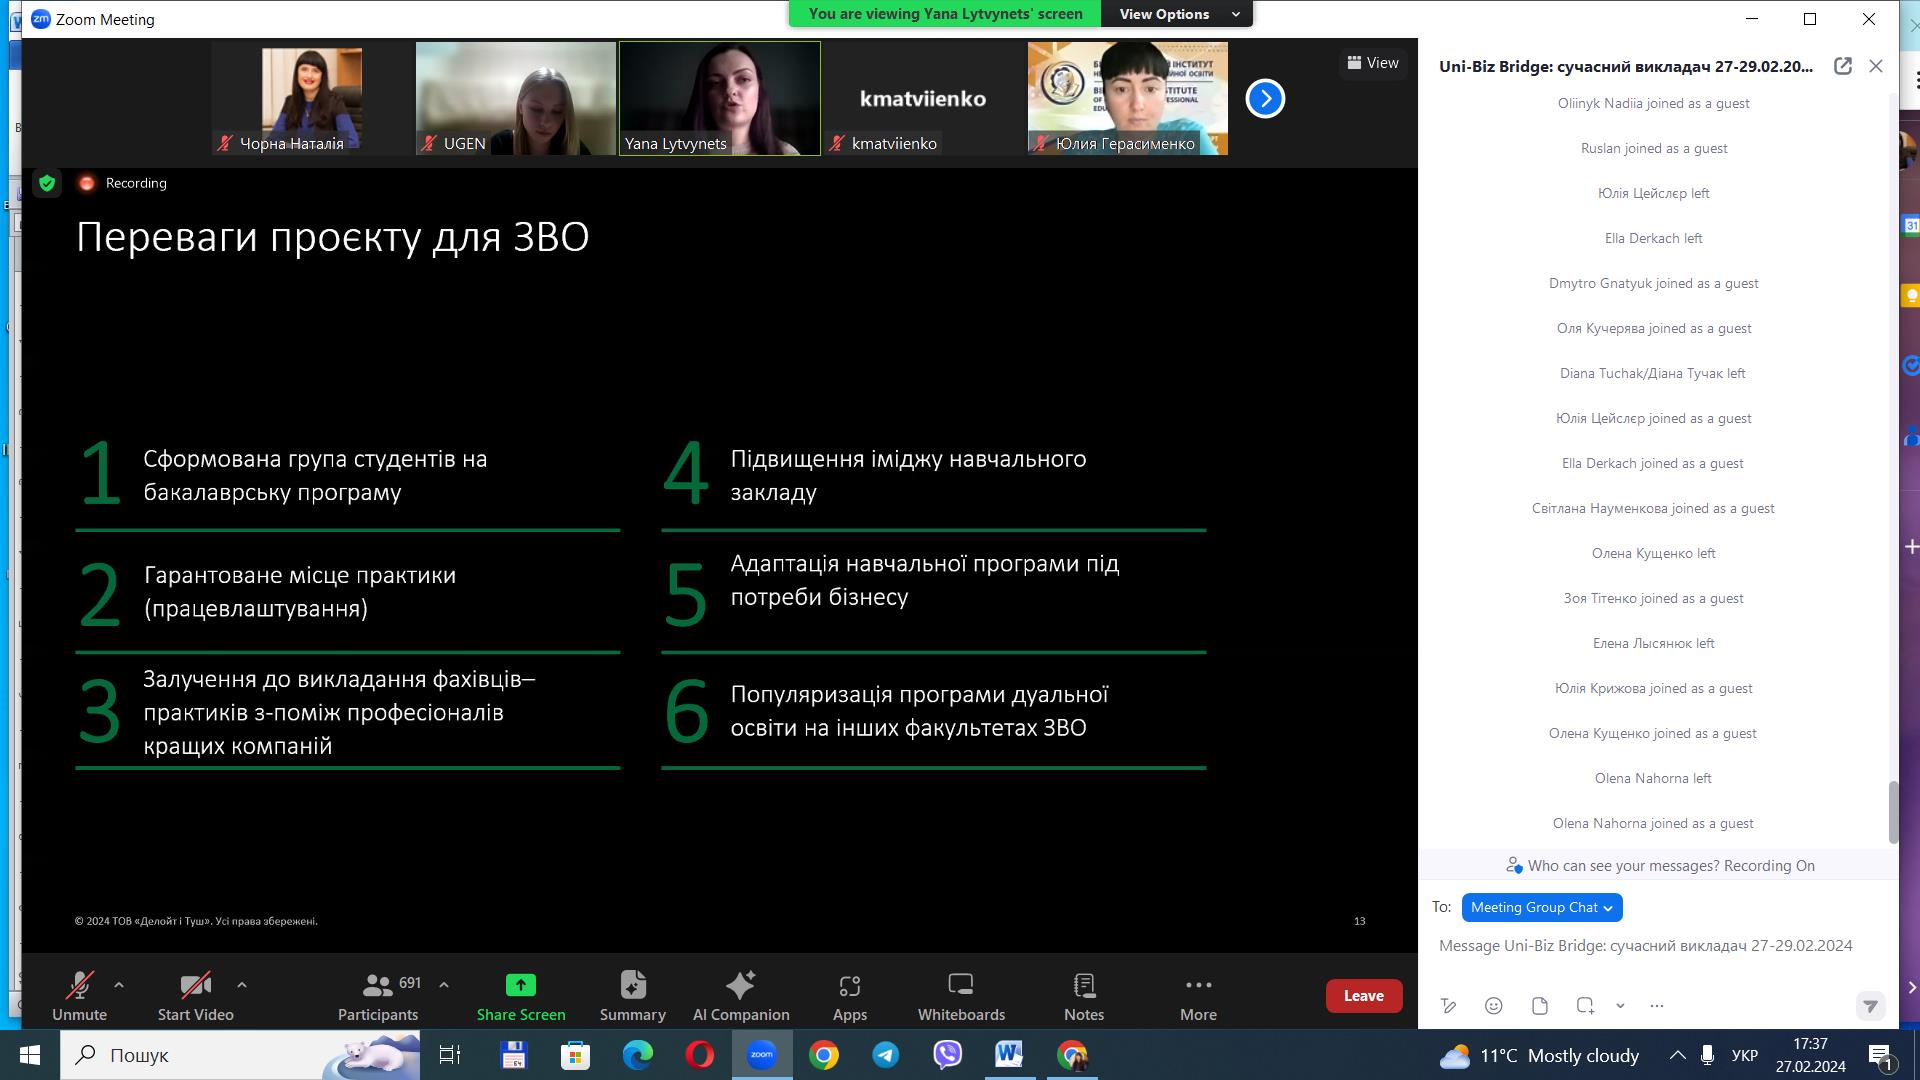This screenshot has width=1920, height=1080.
Task: Click the encryption shield icon
Action: [x=47, y=183]
